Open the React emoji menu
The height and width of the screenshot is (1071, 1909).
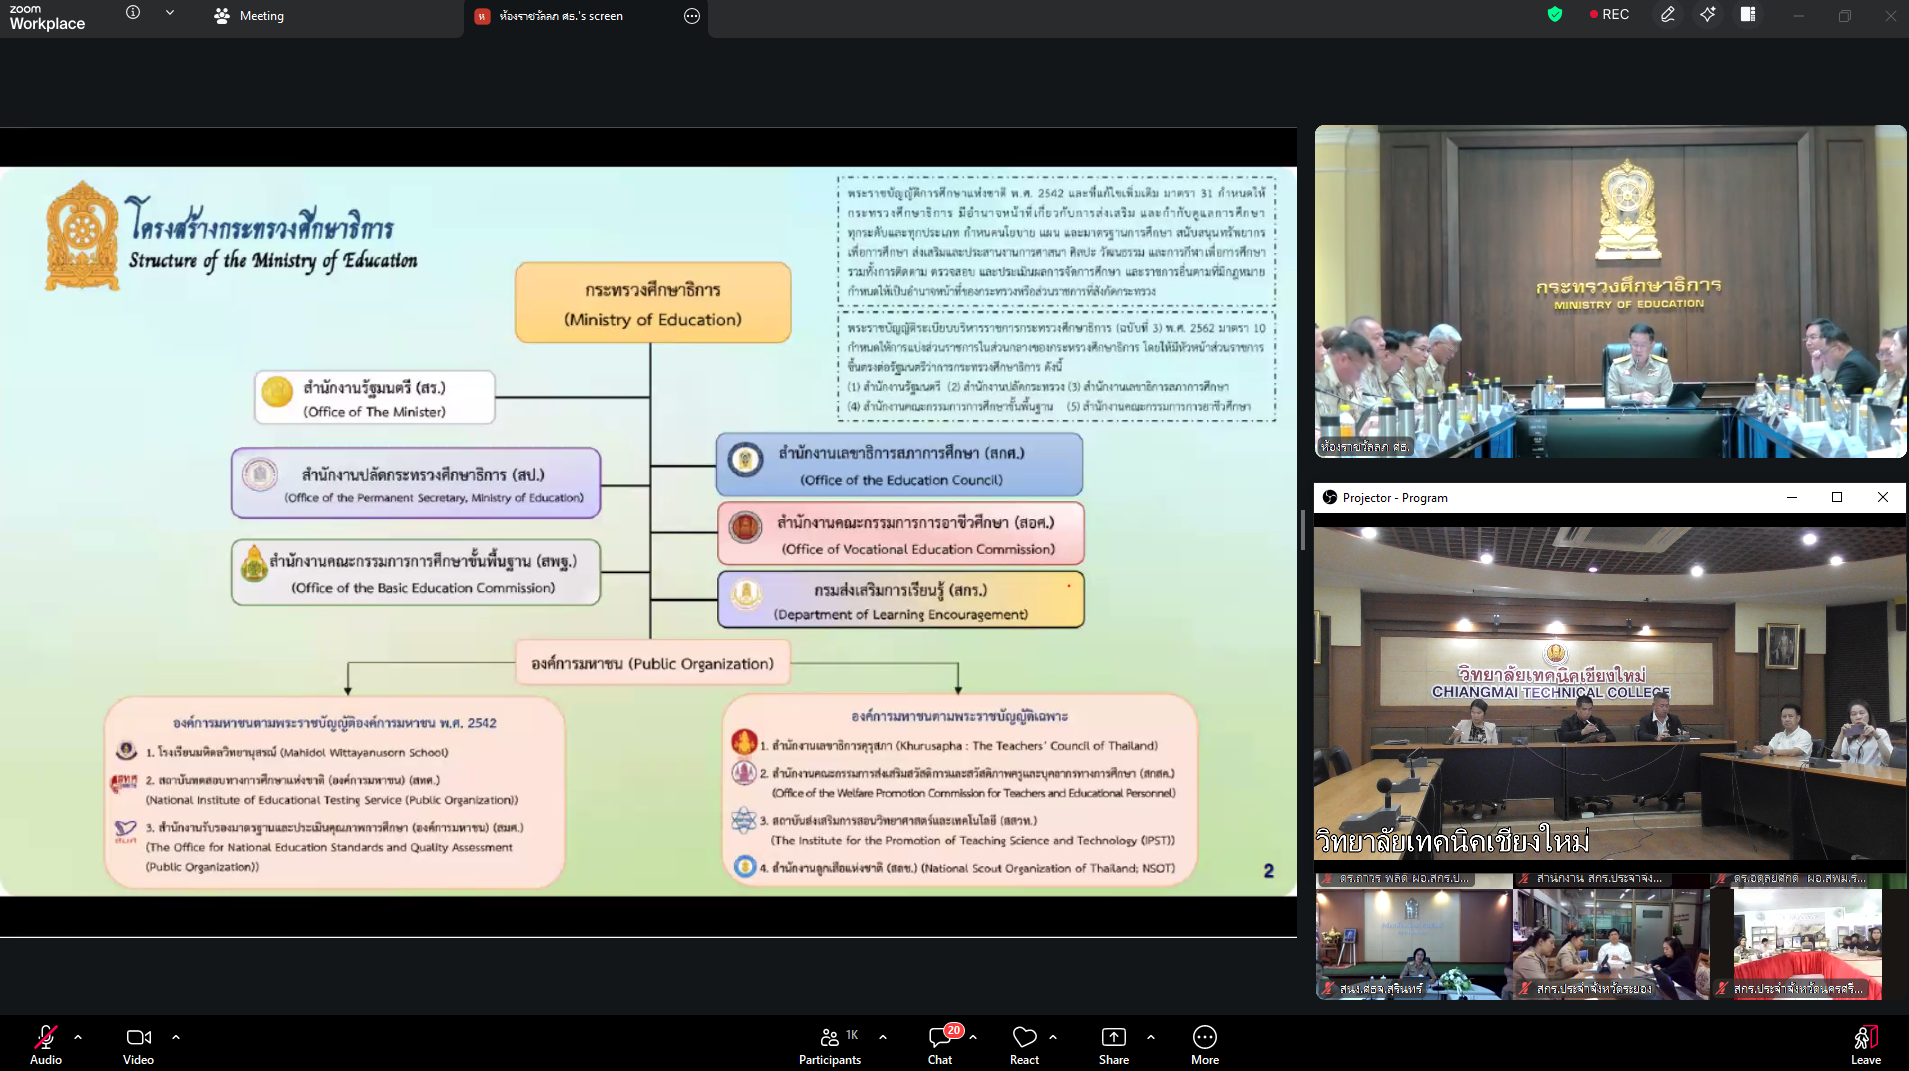tap(1024, 1043)
